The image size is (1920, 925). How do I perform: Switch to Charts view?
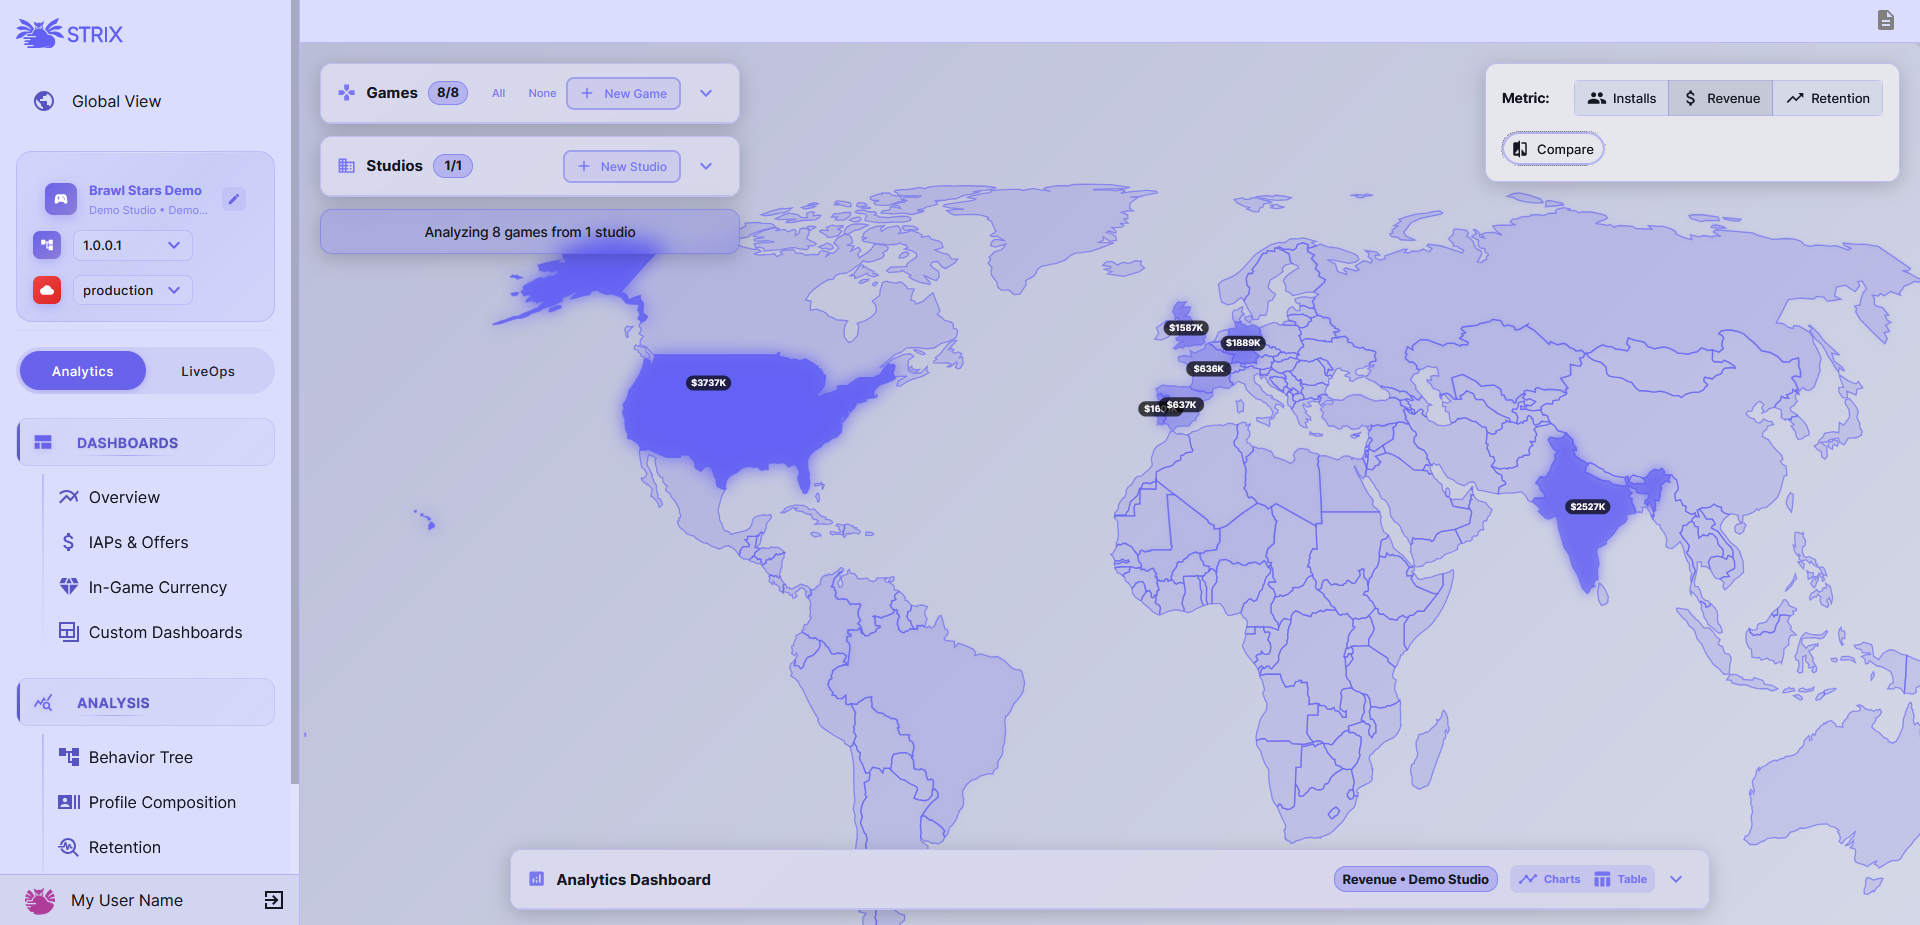[x=1549, y=879]
